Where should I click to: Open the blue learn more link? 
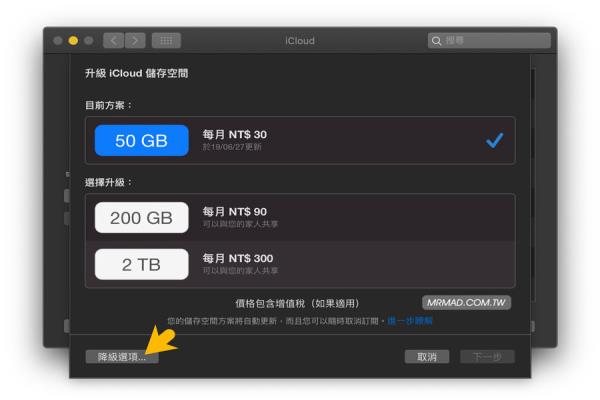410,321
